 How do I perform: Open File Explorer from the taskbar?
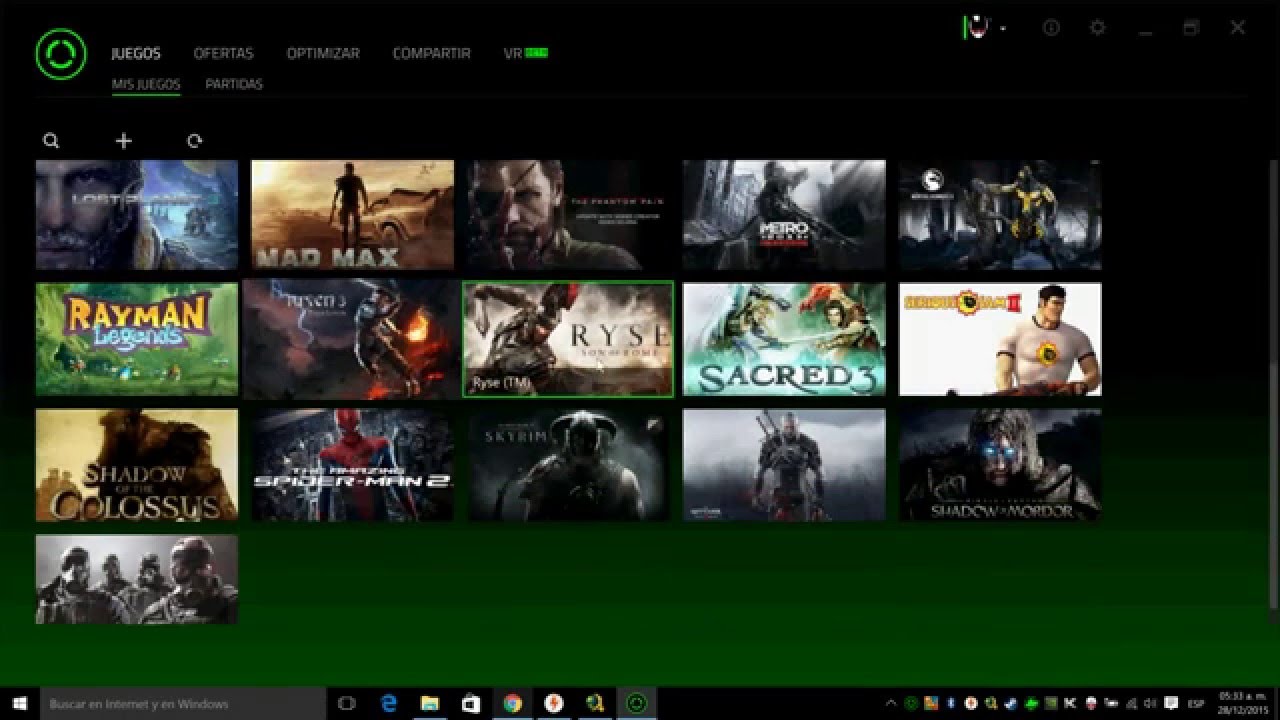coord(430,704)
